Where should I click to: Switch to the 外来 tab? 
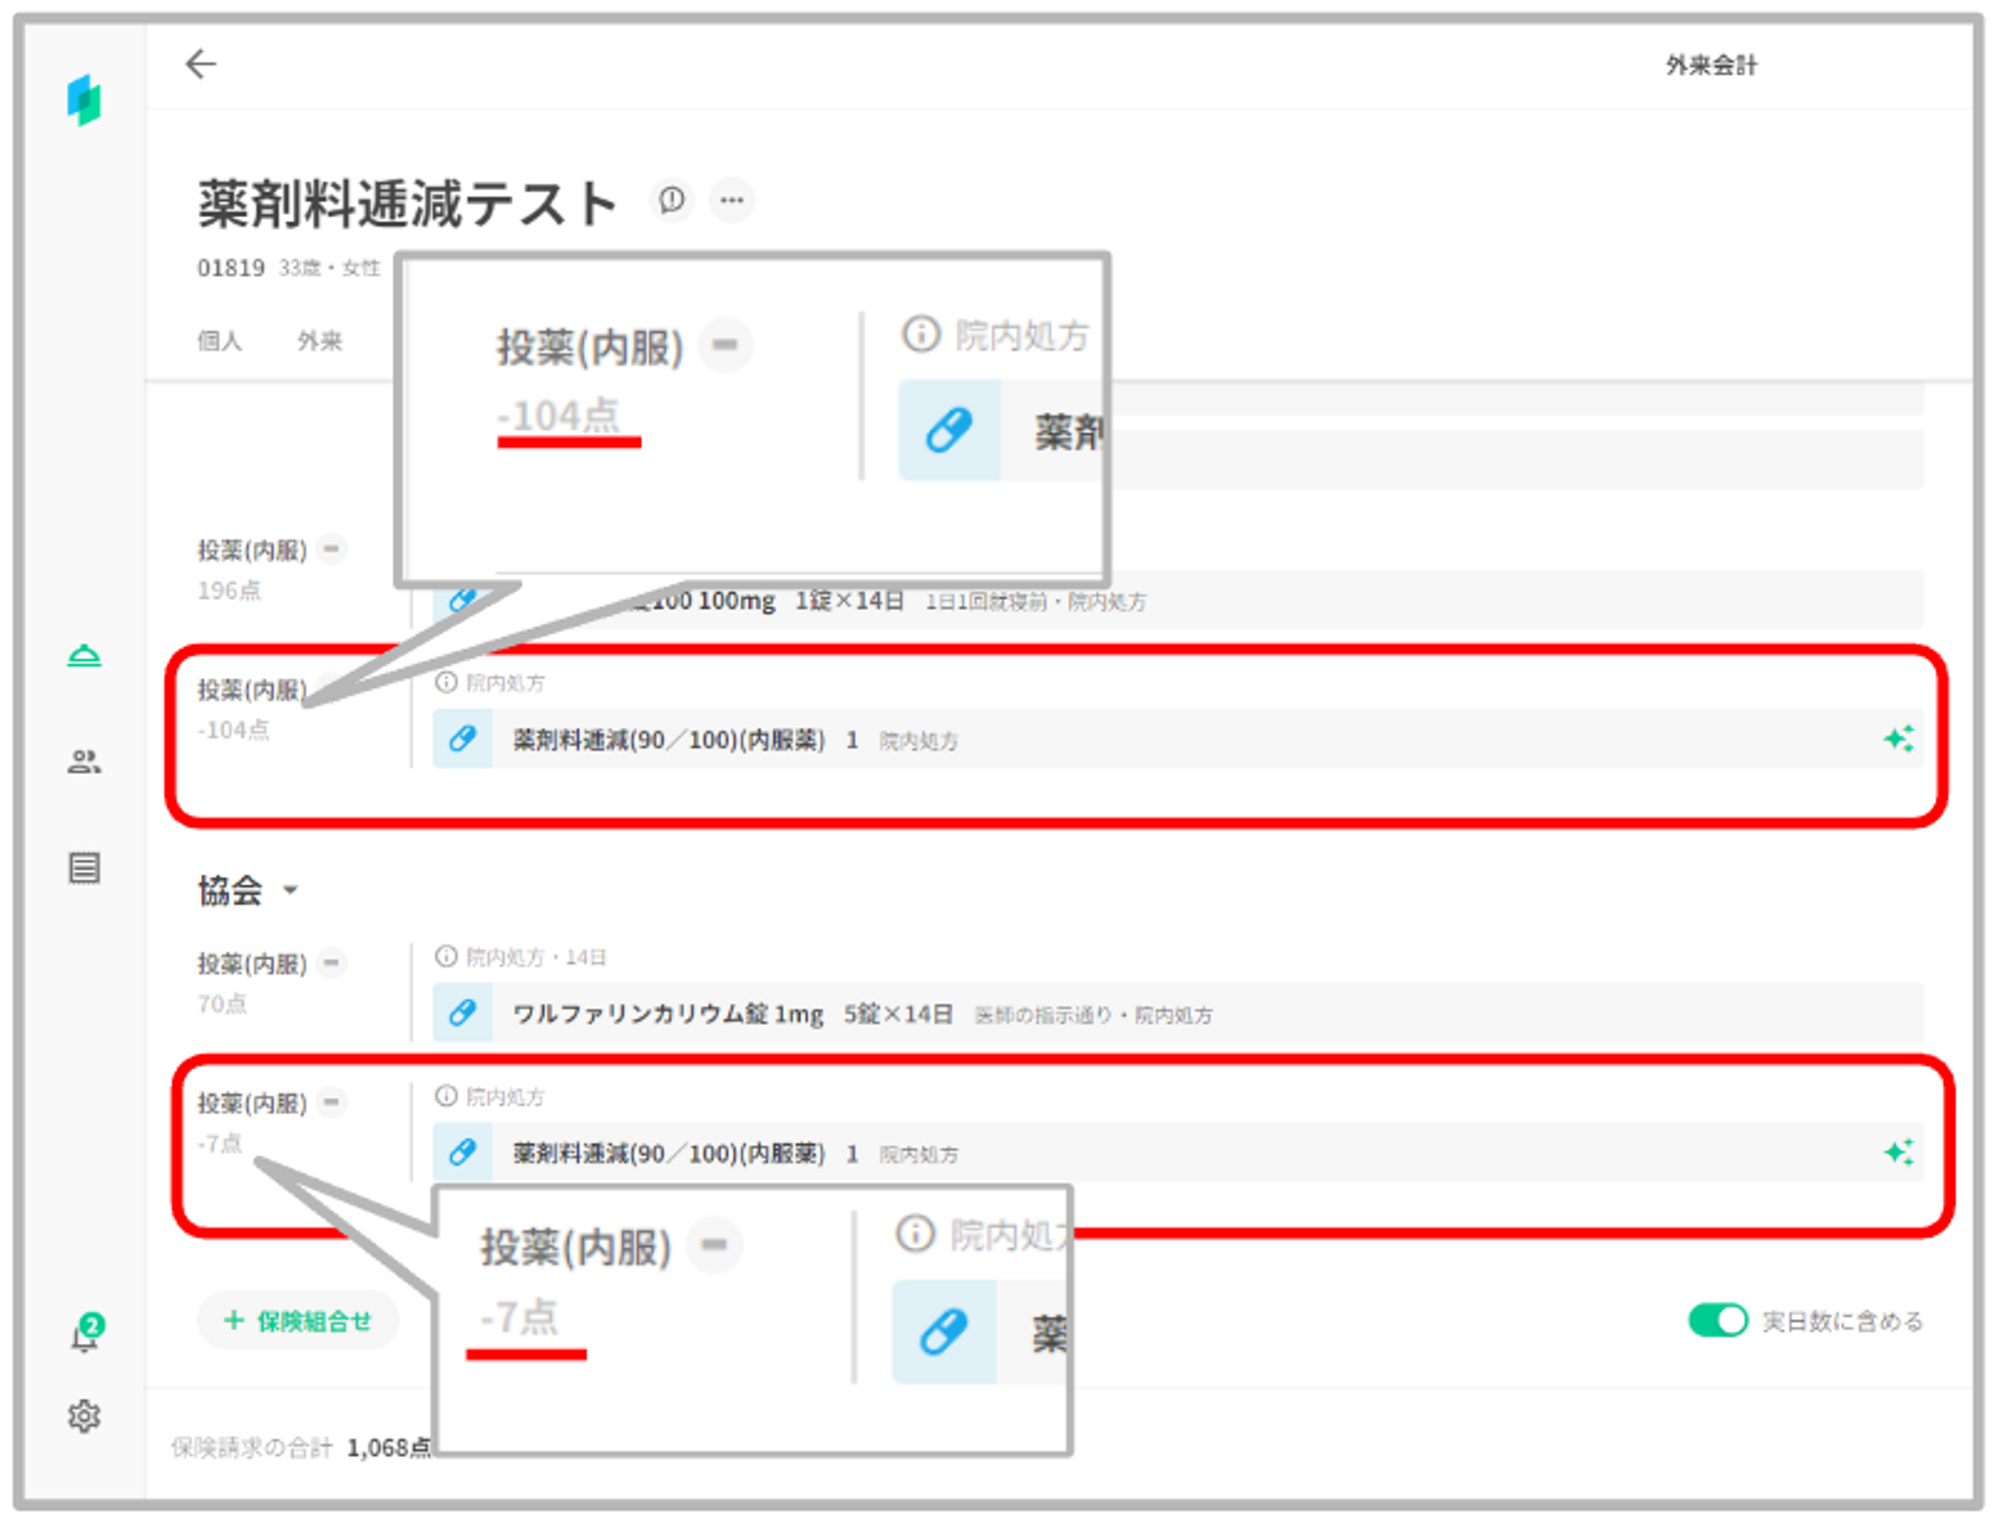pos(319,341)
